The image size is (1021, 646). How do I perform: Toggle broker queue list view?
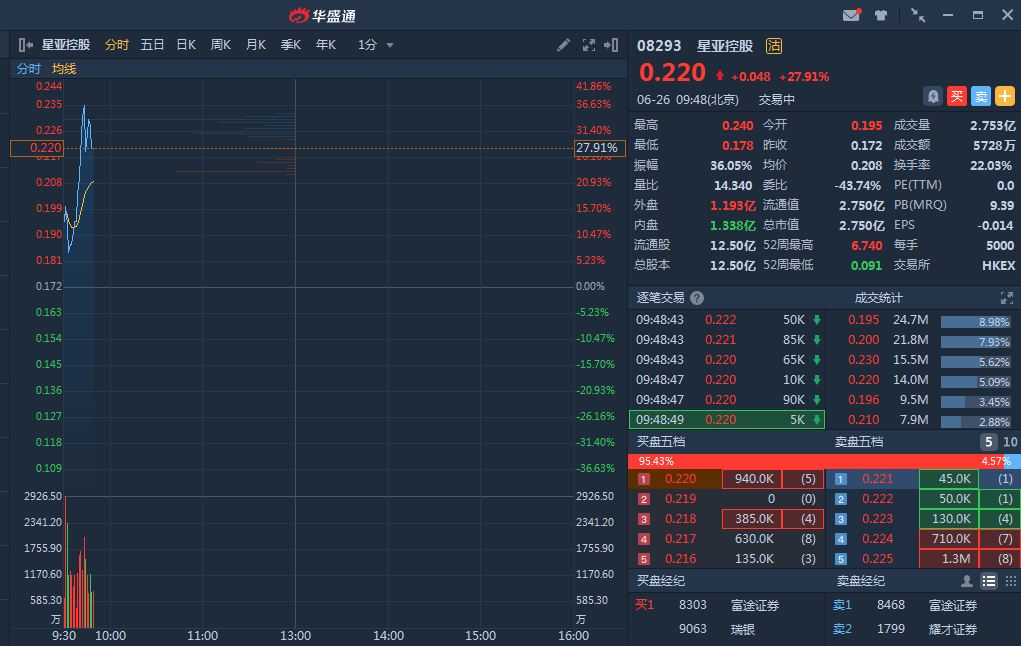tap(989, 581)
